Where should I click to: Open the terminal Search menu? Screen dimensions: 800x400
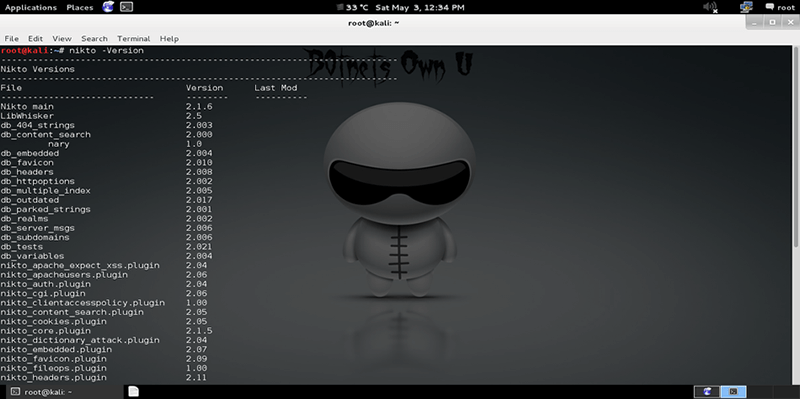(x=94, y=38)
